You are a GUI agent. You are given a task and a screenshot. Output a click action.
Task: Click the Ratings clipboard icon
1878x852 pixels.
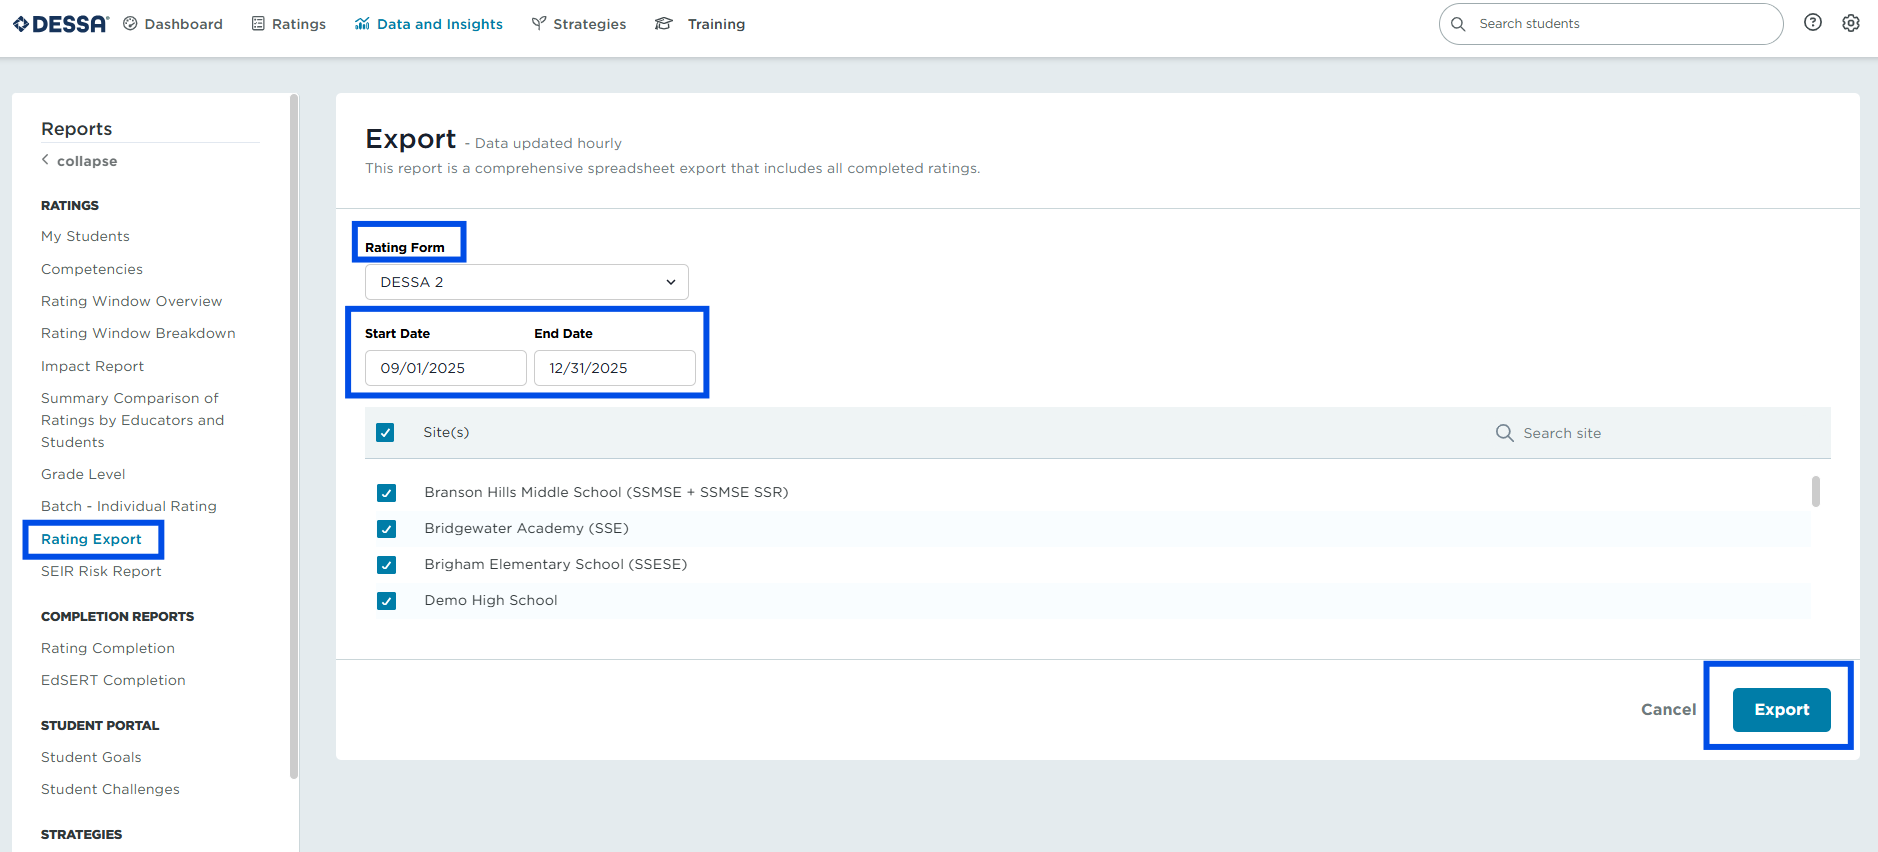258,24
